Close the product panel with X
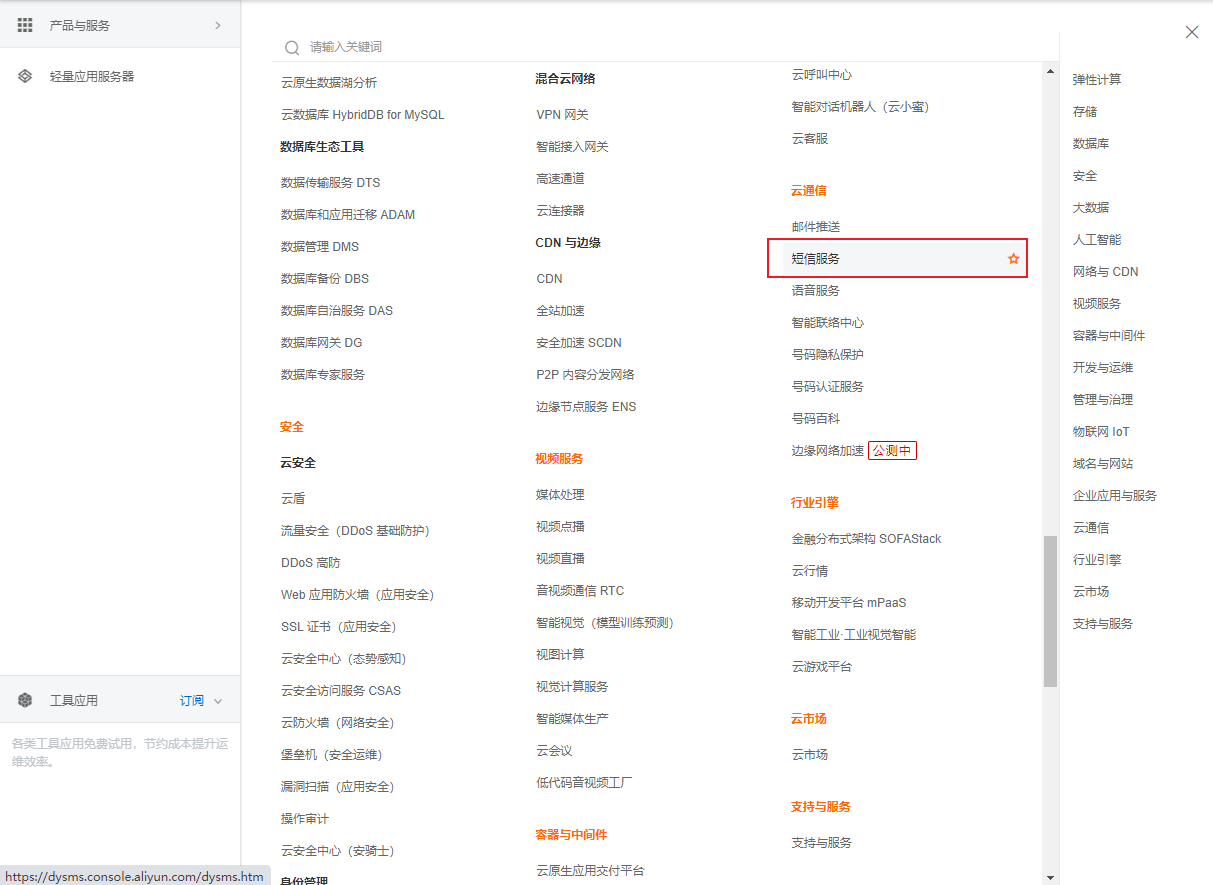This screenshot has width=1213, height=885. pyautogui.click(x=1191, y=32)
